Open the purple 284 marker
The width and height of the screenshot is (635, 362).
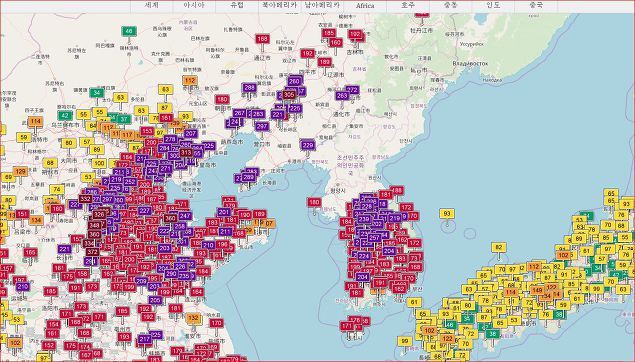point(164,149)
